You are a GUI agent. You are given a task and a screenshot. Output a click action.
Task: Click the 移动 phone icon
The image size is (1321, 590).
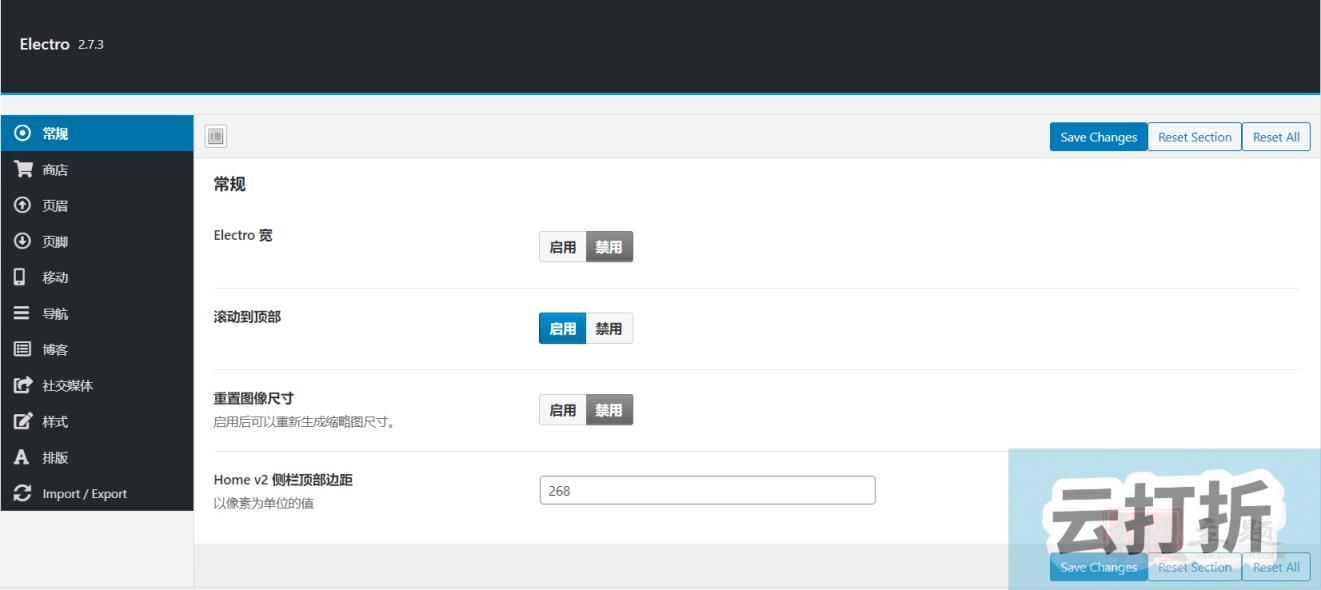point(19,278)
